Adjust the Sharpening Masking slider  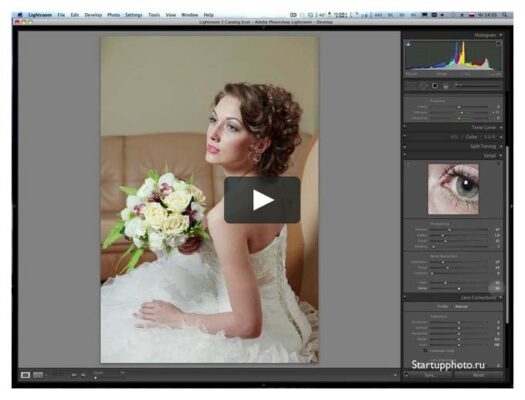459,247
